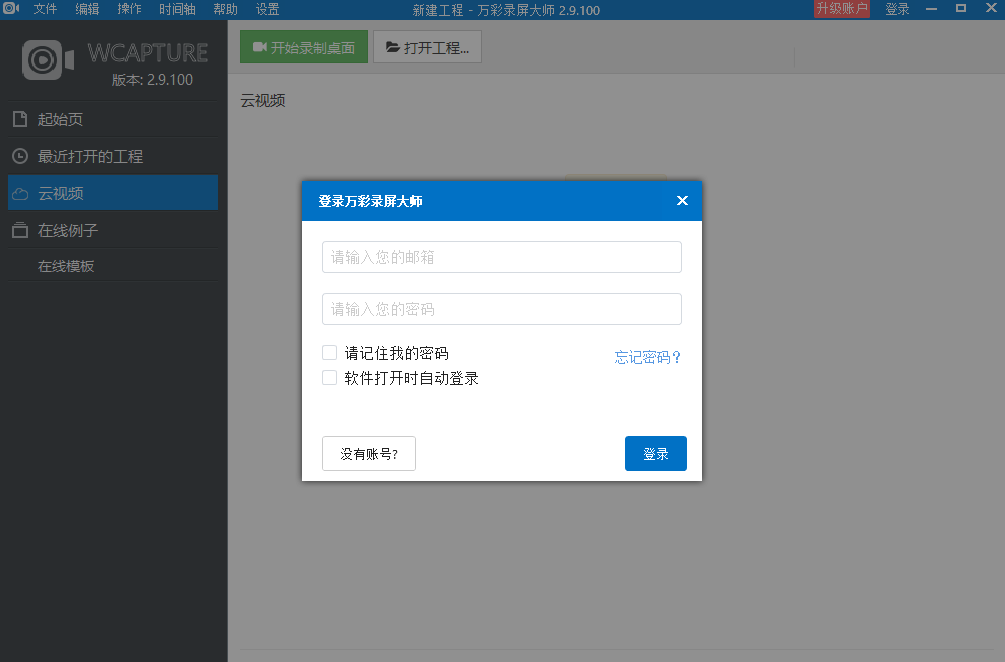This screenshot has height=662, width=1005.
Task: Click 打开工程 to open a project
Action: coord(427,47)
